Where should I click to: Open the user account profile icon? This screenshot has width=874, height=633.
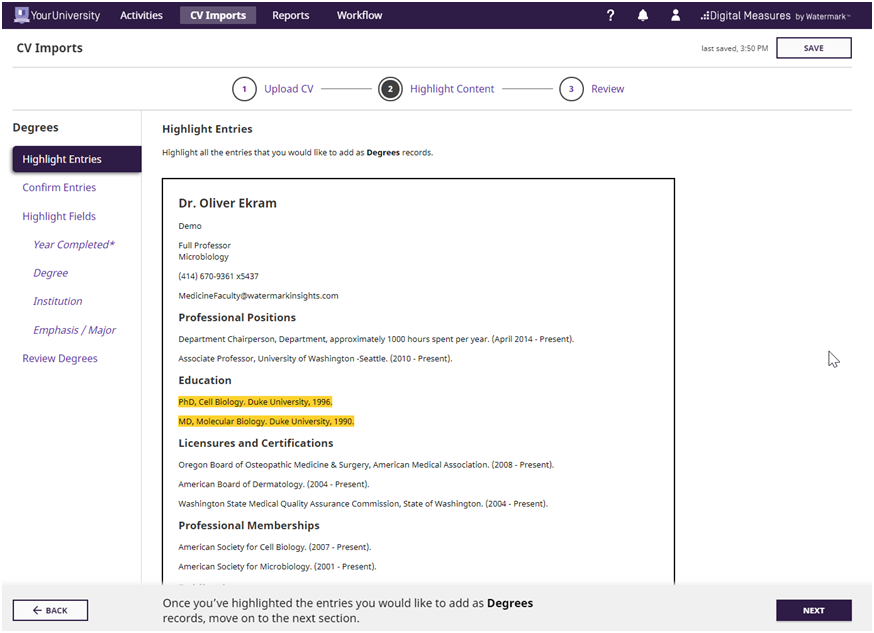[x=675, y=16]
